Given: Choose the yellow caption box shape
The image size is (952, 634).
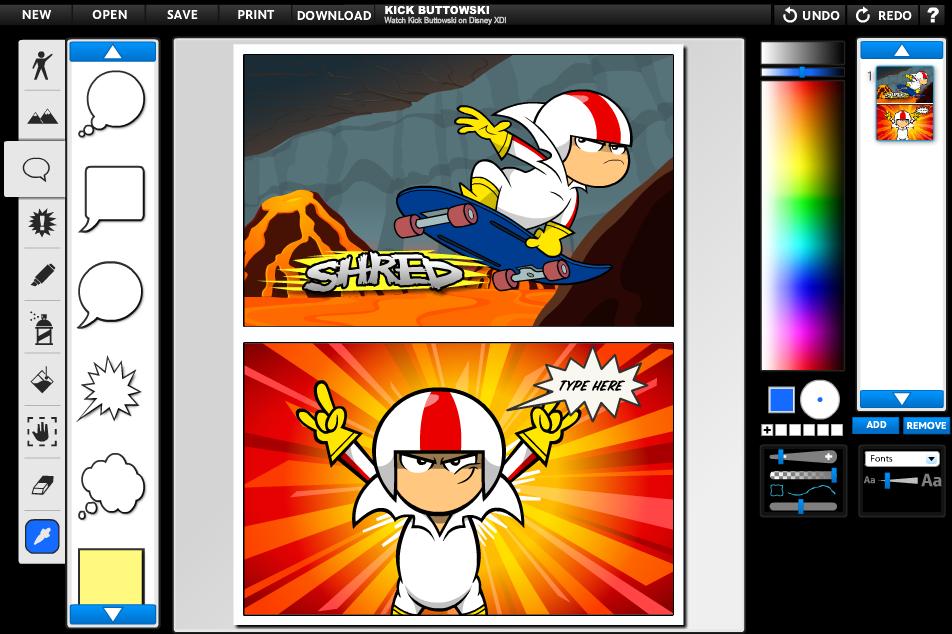Looking at the screenshot, I should tap(111, 576).
